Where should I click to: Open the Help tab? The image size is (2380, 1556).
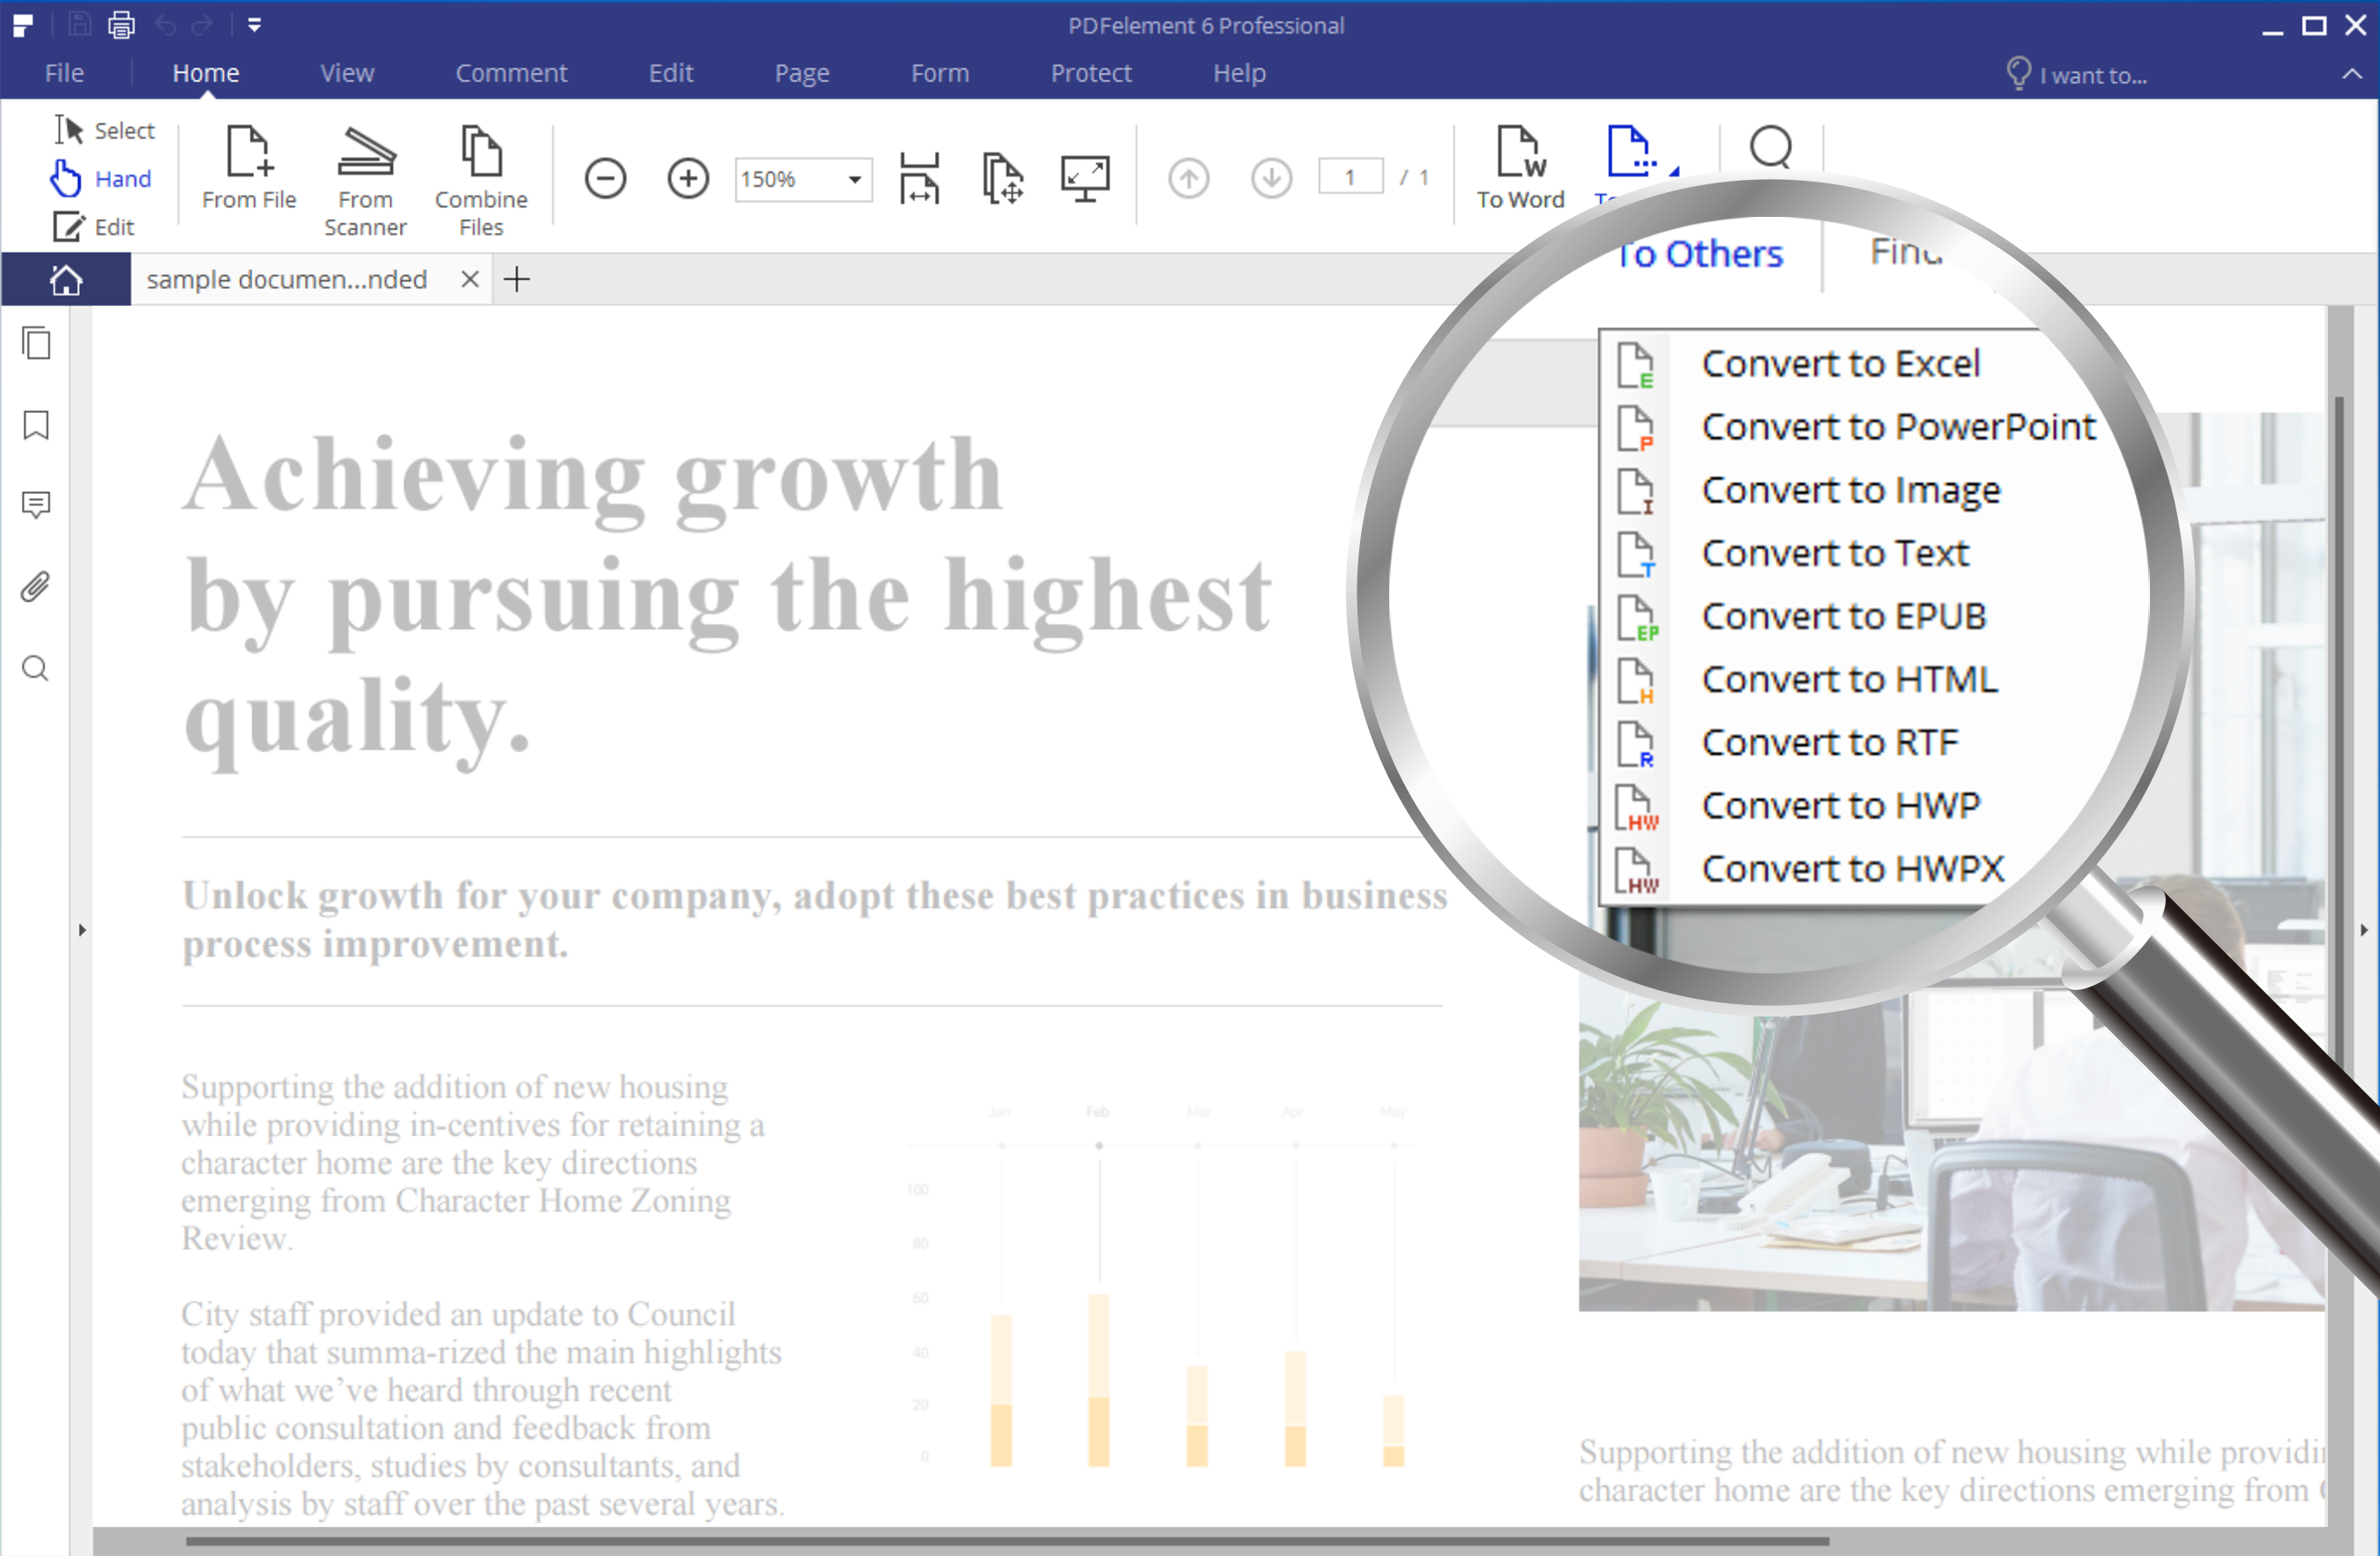coord(1239,73)
